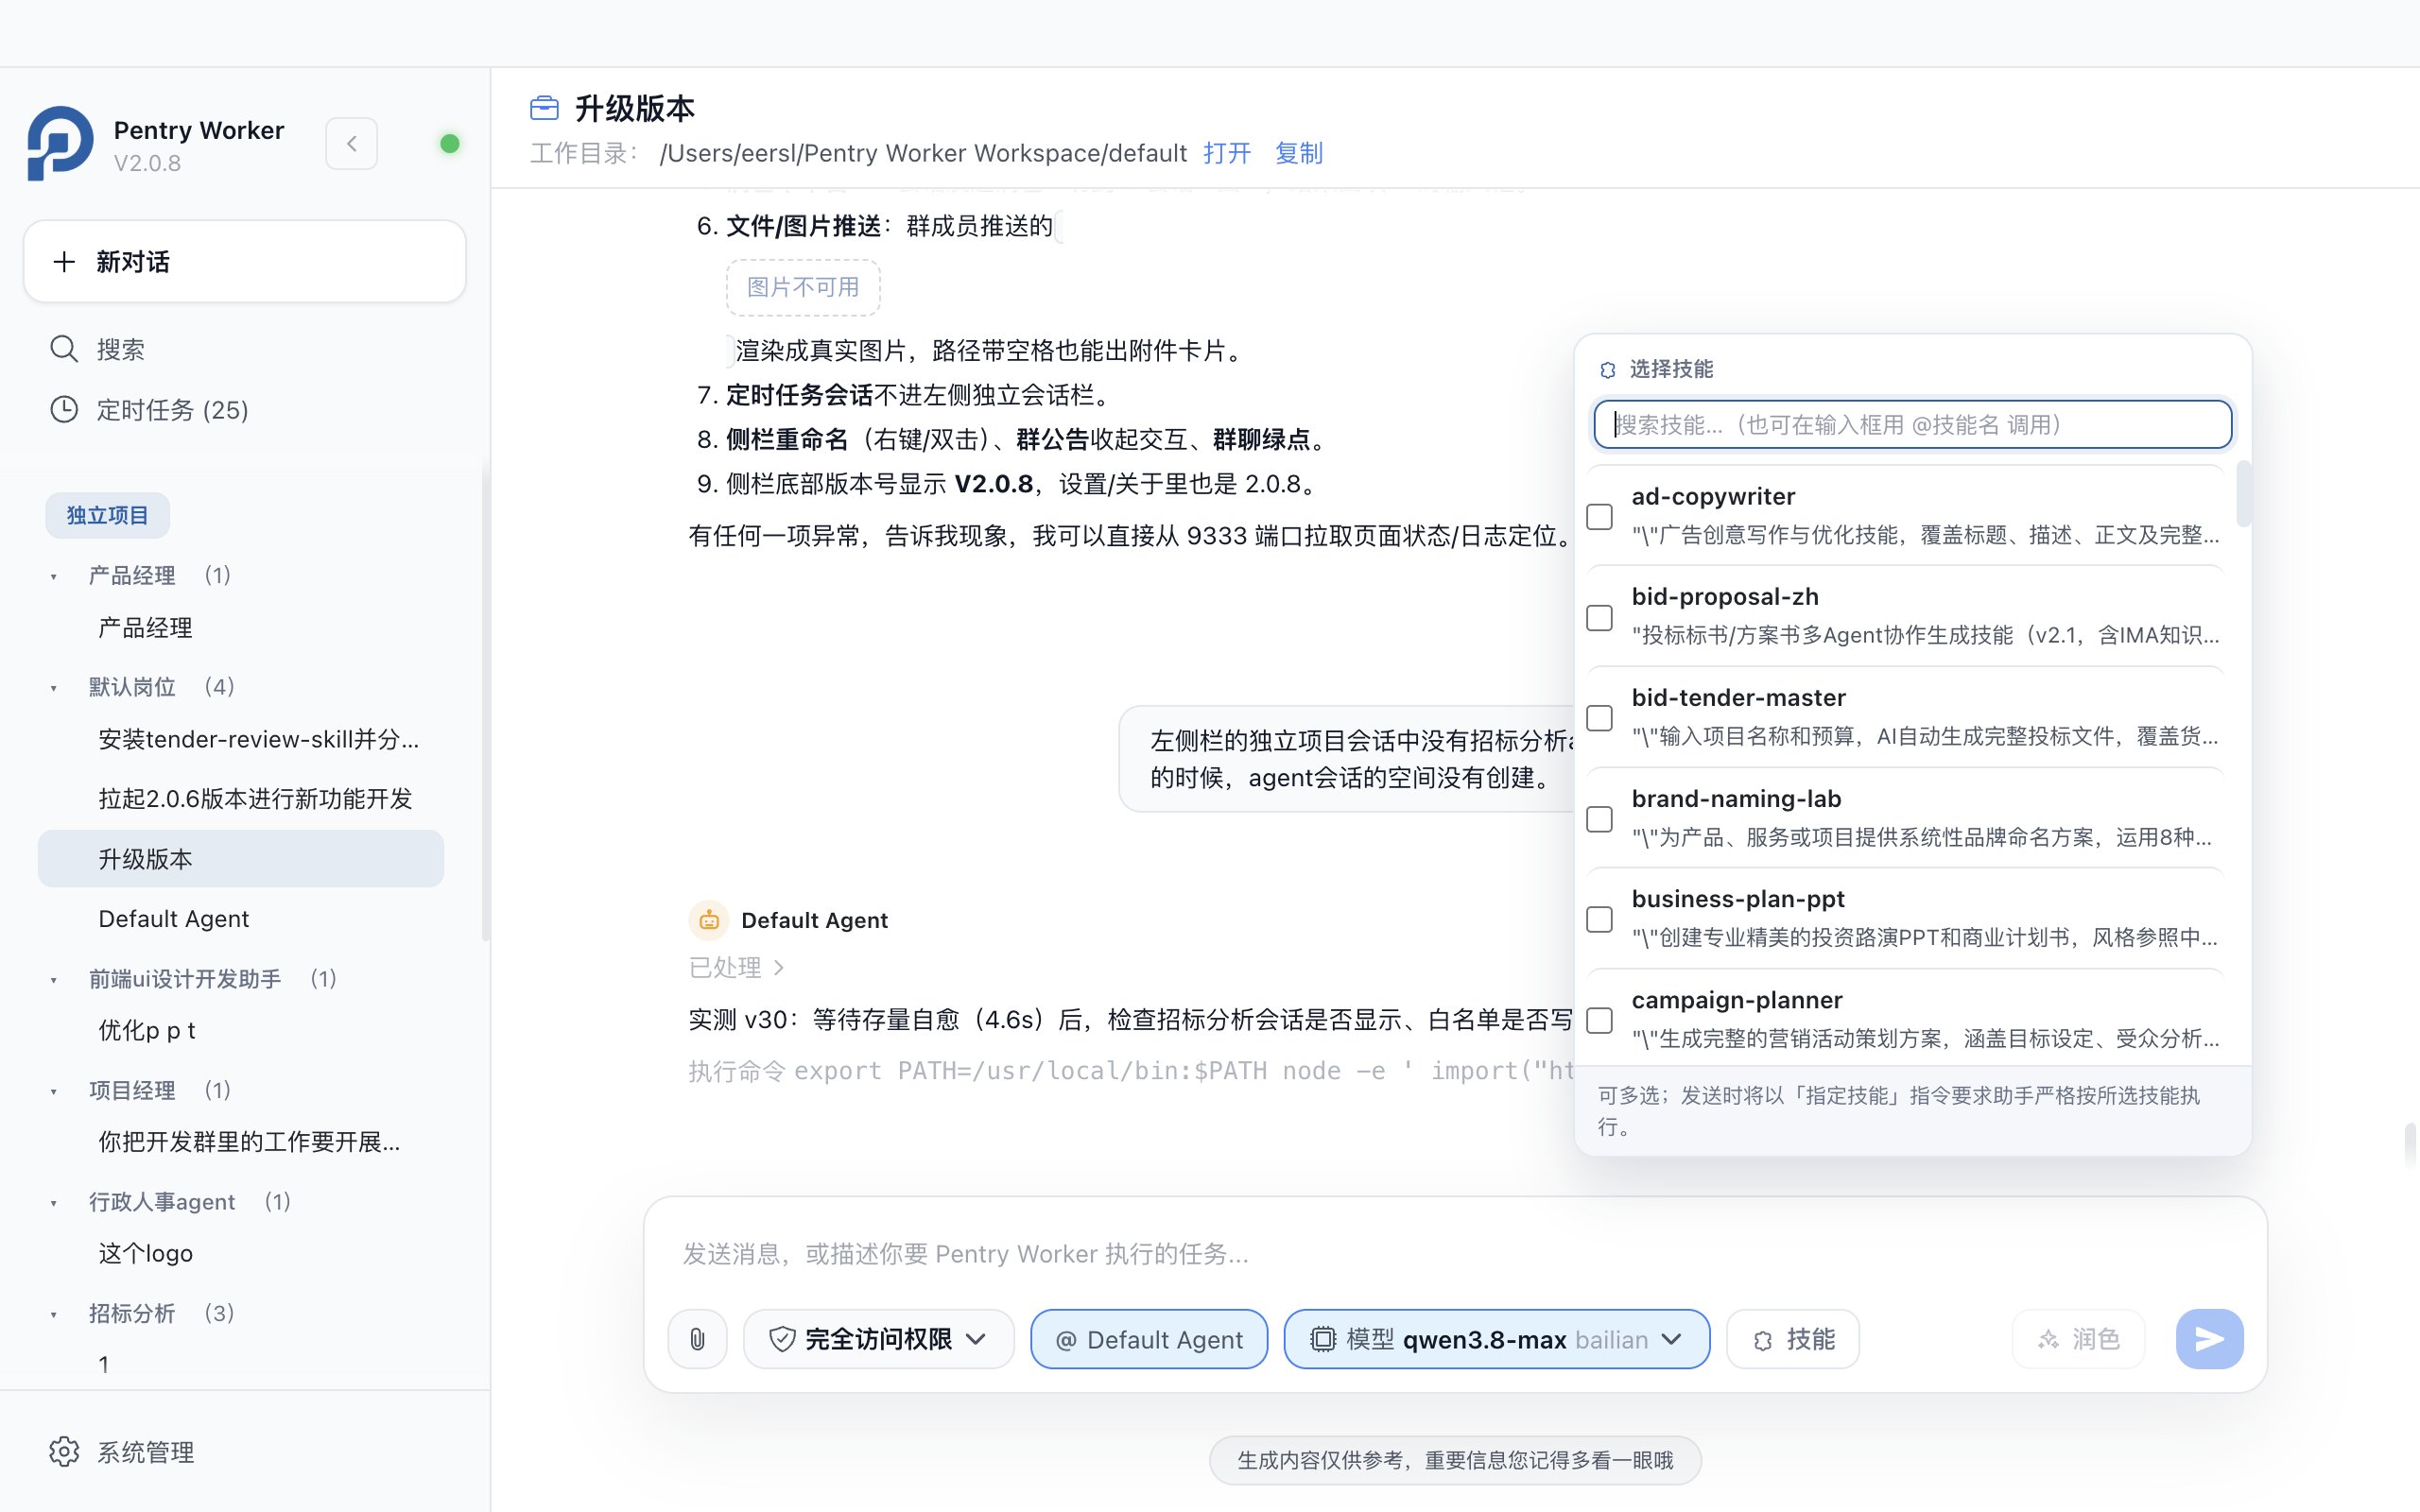Open scheduled tasks via the clock icon
Image resolution: width=2420 pixels, height=1512 pixels.
(x=64, y=410)
